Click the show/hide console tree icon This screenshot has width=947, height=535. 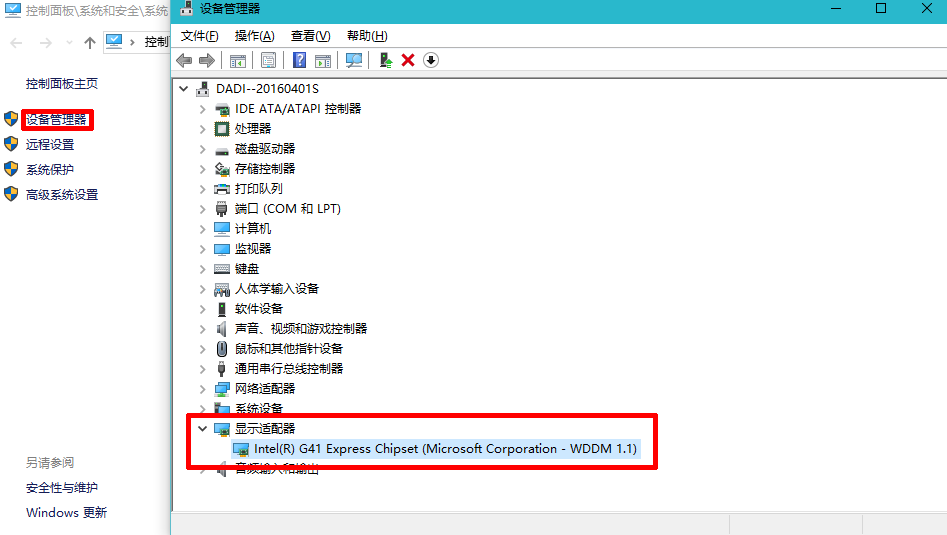pos(238,60)
